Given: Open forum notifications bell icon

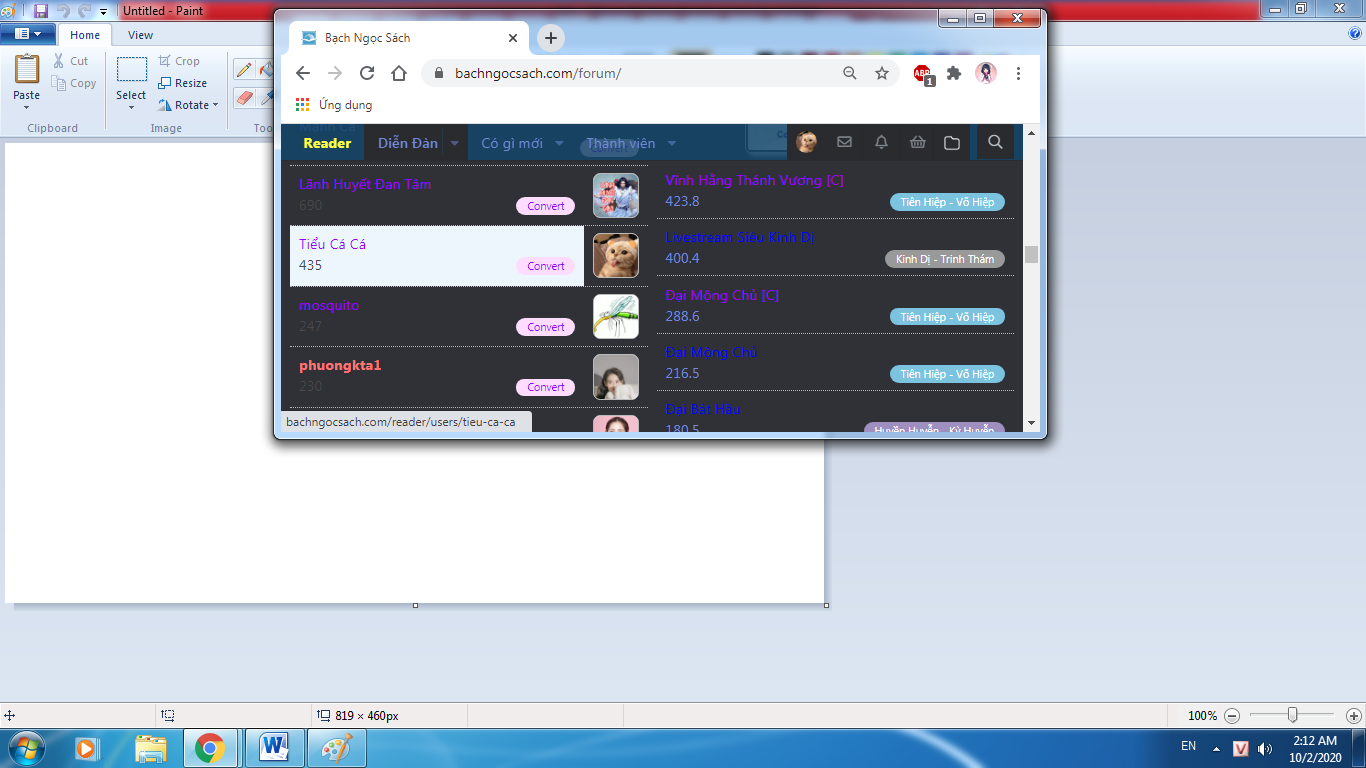Looking at the screenshot, I should [x=881, y=143].
